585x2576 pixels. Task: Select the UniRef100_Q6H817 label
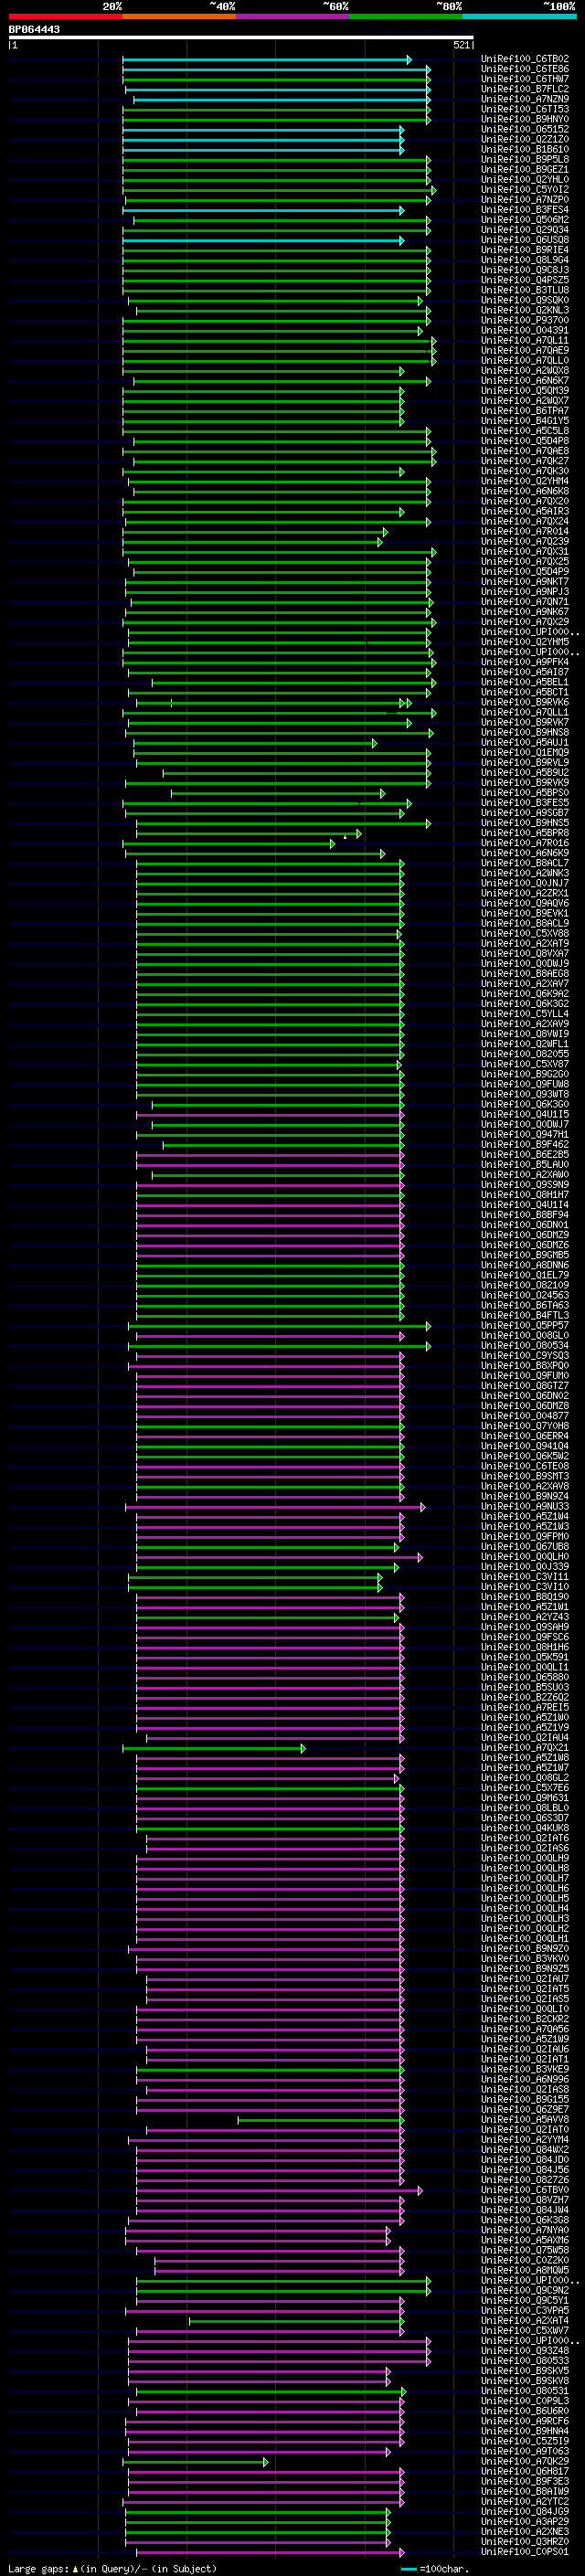525,2471
